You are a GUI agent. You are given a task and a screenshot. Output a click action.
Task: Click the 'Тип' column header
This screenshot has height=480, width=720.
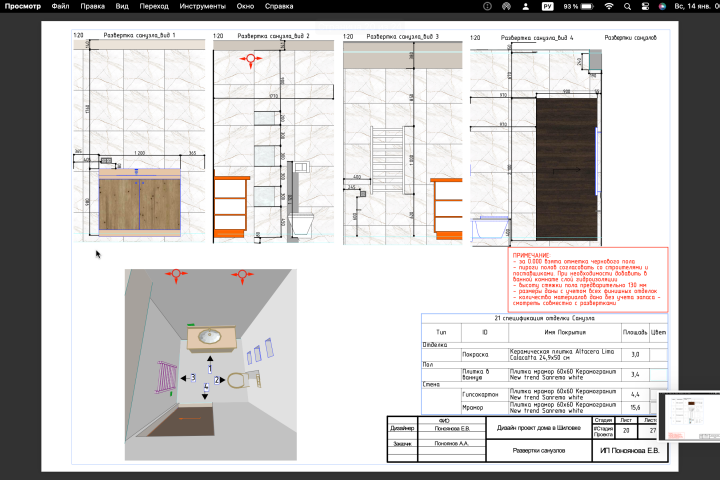[x=441, y=332]
